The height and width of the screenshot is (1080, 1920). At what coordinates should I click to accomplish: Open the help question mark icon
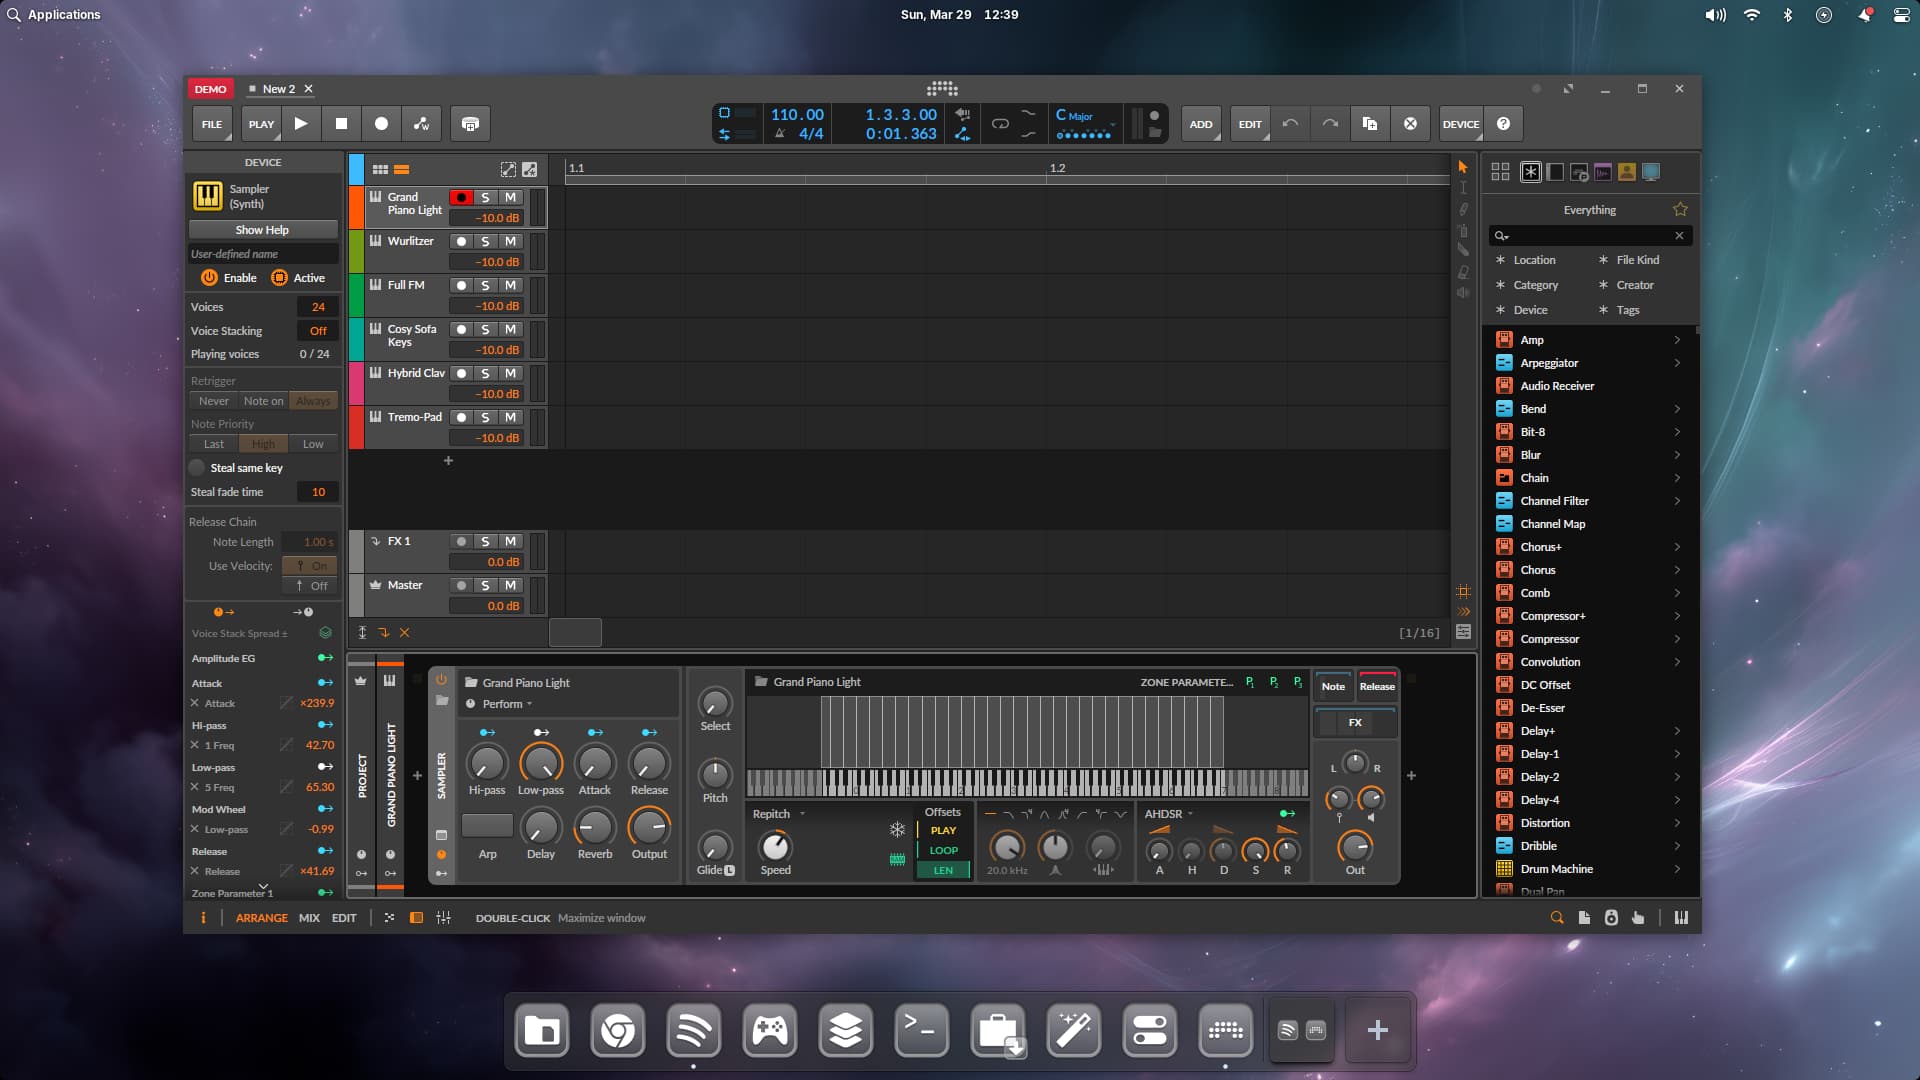tap(1503, 124)
